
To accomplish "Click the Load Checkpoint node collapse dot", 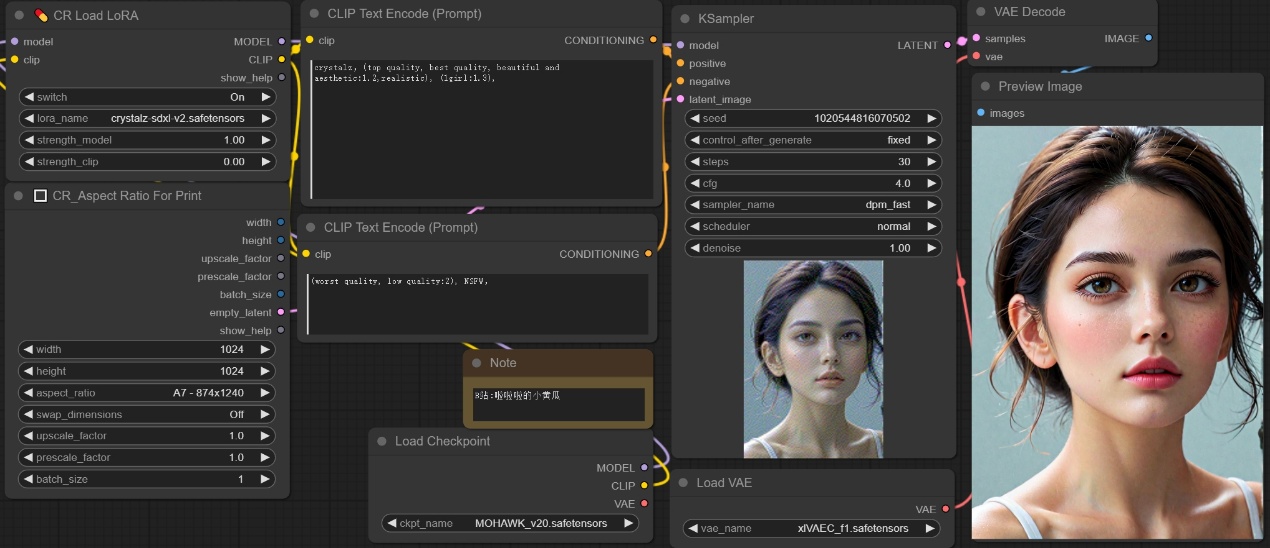I will point(383,441).
